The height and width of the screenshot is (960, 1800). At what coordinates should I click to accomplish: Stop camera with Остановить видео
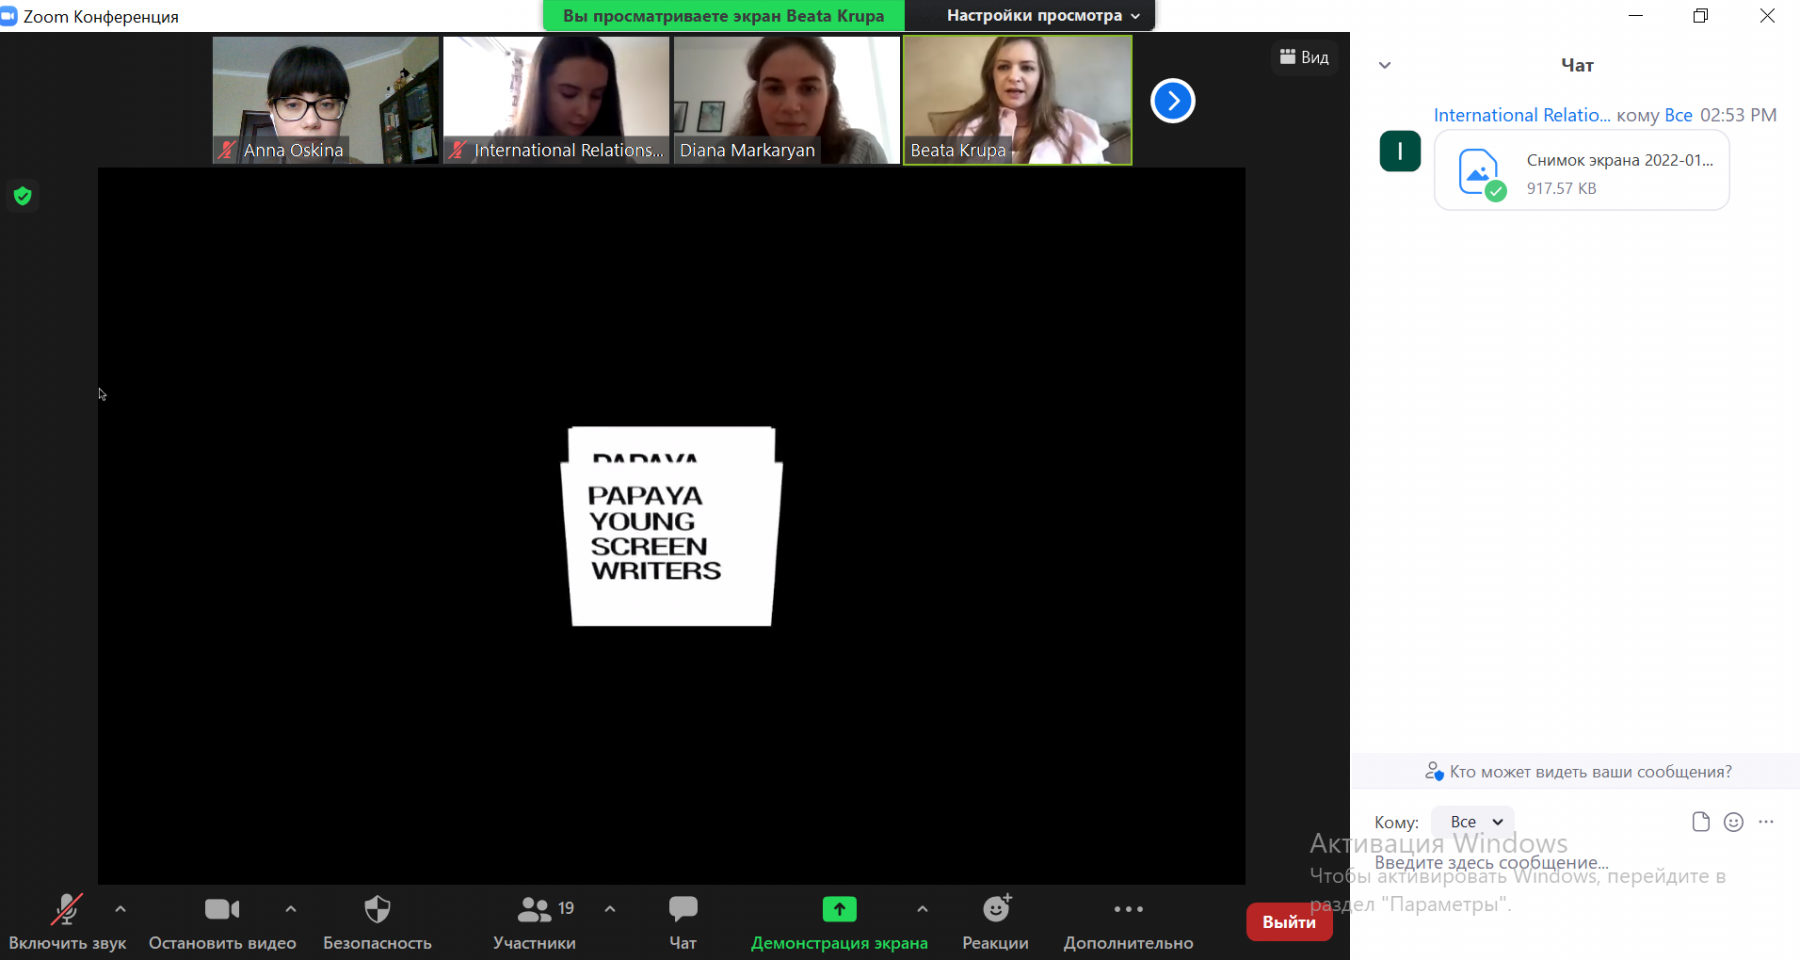(x=222, y=922)
